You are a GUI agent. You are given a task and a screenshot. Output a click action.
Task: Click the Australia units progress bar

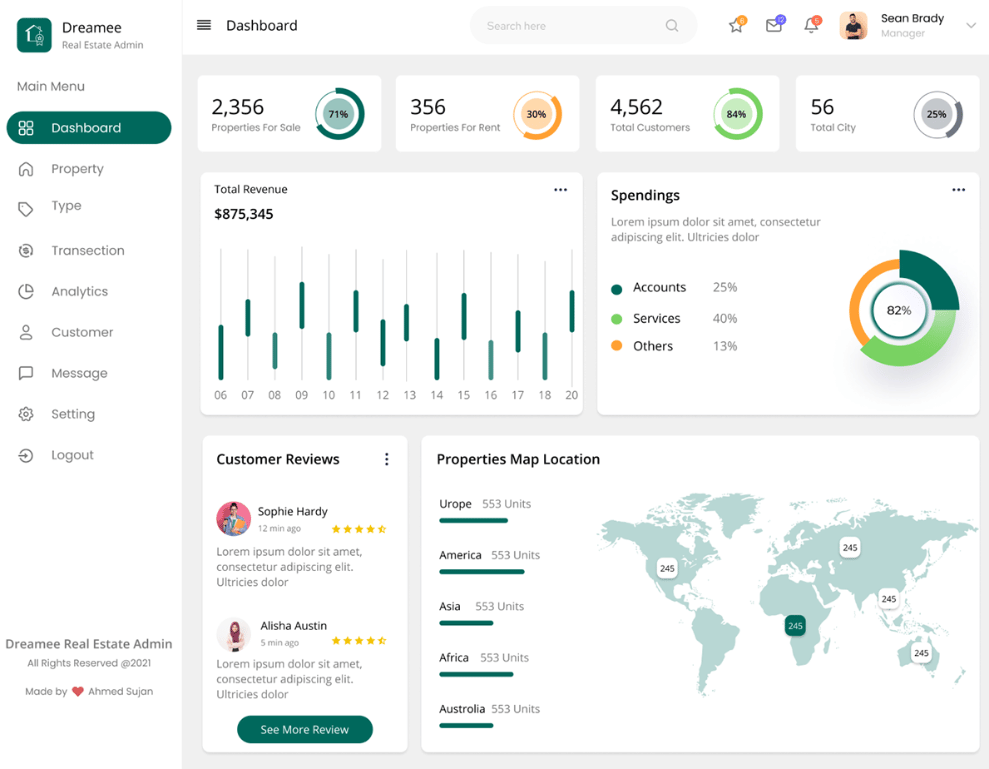466,725
